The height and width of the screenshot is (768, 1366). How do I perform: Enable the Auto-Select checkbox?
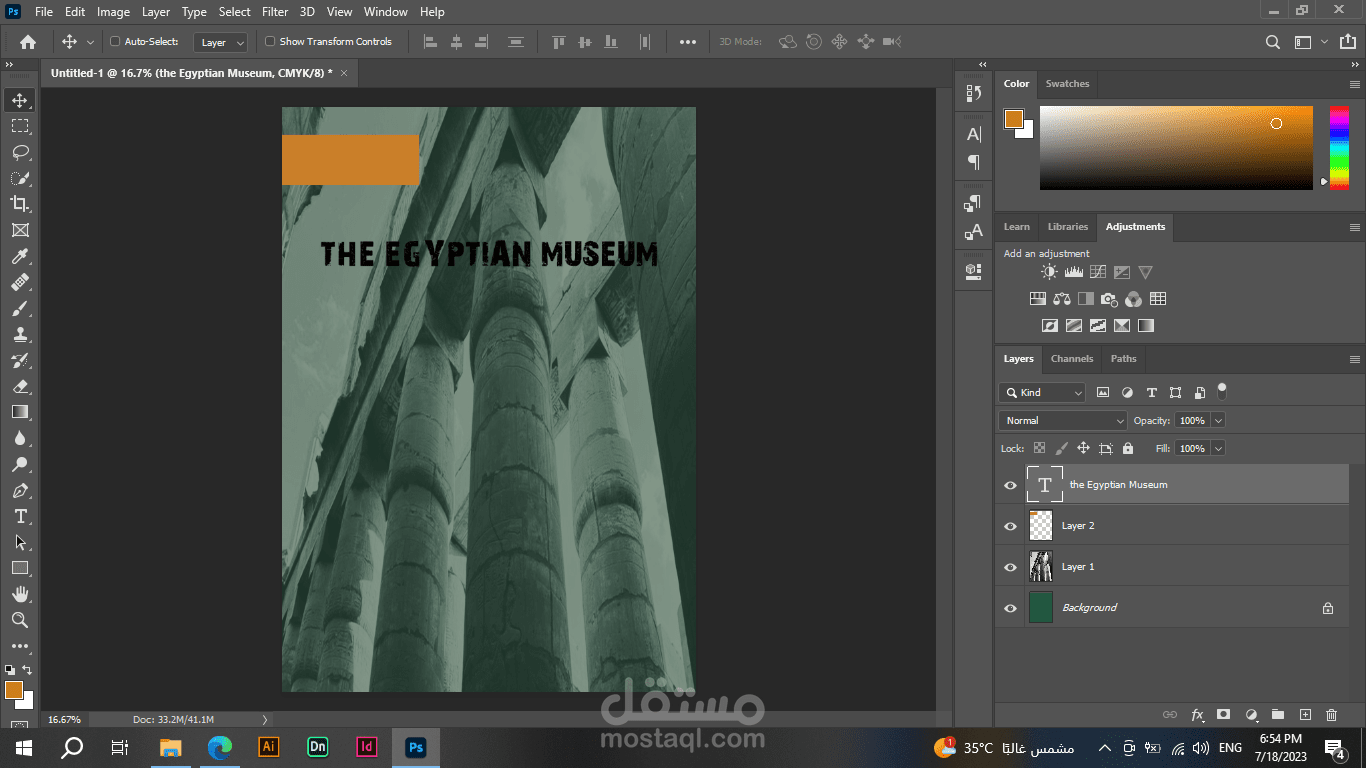(115, 42)
